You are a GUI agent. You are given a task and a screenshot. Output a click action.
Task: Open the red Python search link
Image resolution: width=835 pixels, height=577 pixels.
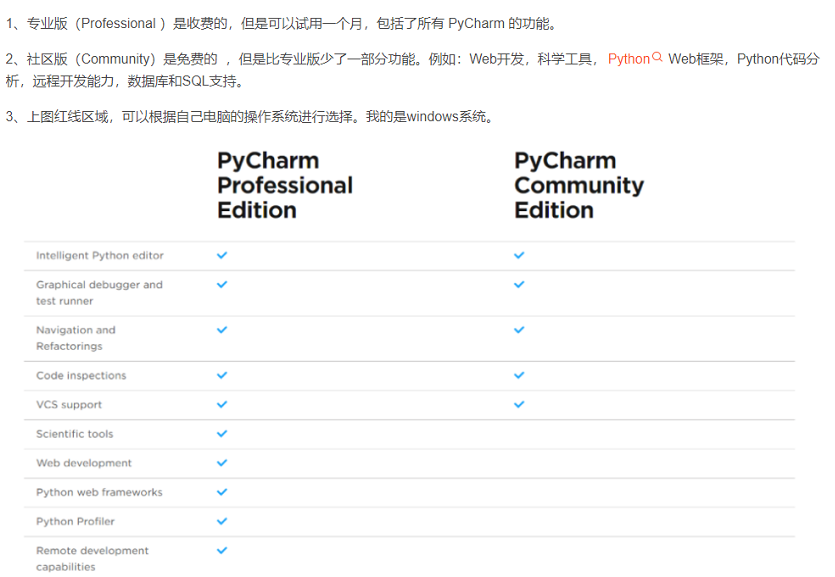pos(629,59)
